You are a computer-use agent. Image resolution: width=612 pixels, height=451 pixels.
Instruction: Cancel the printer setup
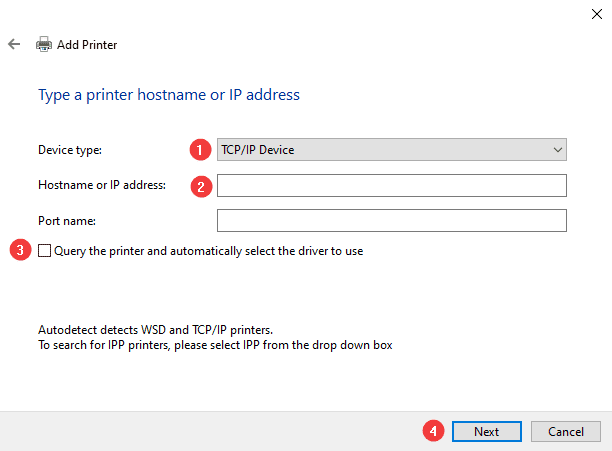click(x=565, y=431)
